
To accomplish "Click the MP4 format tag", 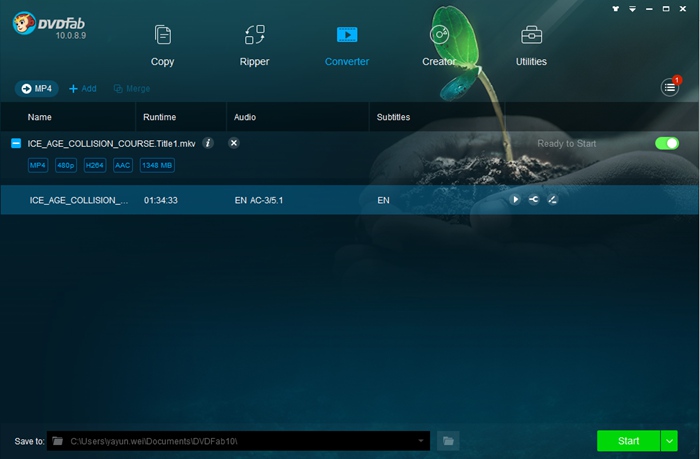I will (38, 165).
